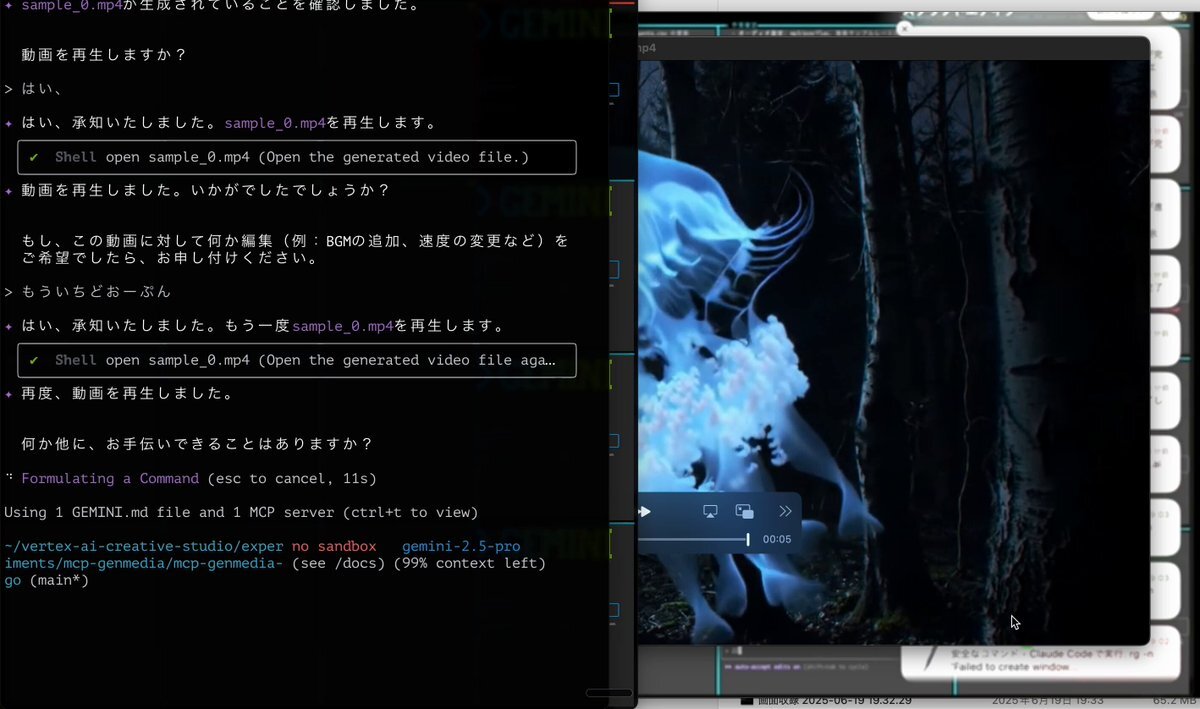
Task: Select the Shell box ending with 'file aga…'
Action: (297, 360)
